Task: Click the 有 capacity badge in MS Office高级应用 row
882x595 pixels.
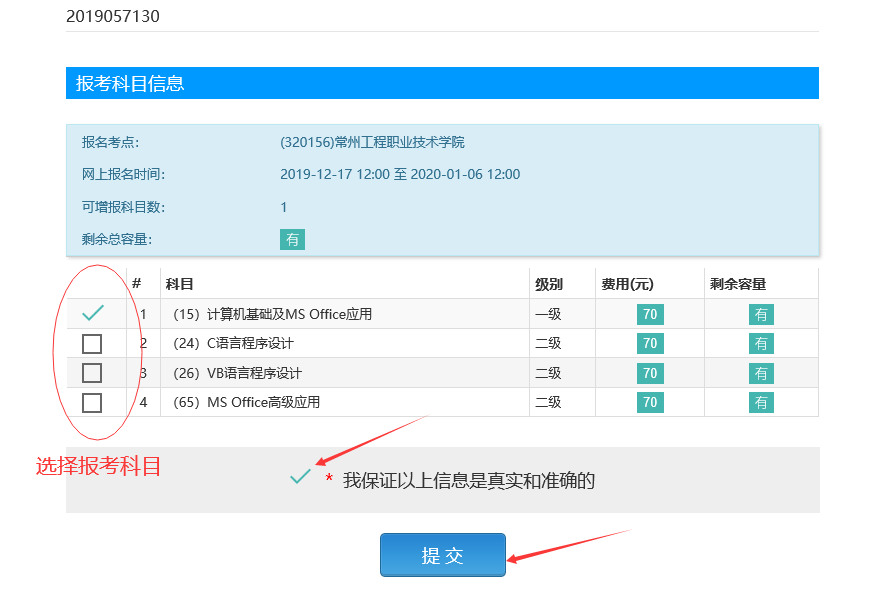Action: [761, 403]
